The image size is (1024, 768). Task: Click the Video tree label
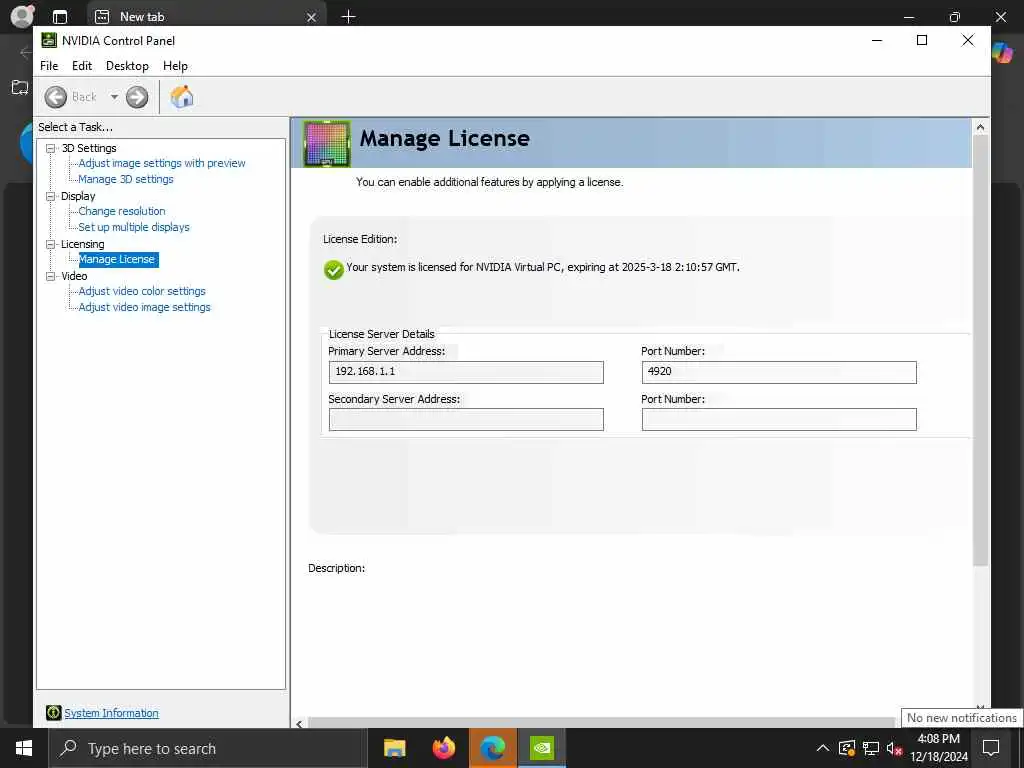pyautogui.click(x=74, y=276)
